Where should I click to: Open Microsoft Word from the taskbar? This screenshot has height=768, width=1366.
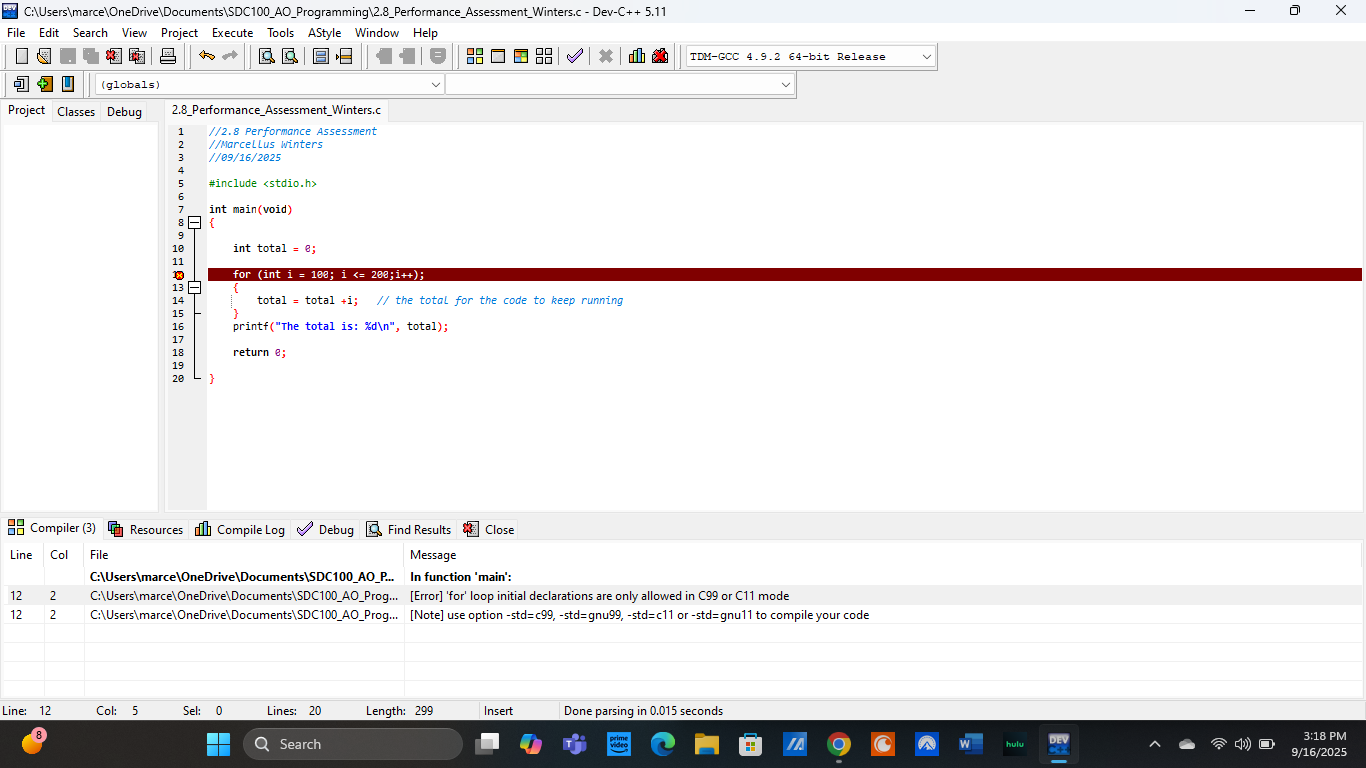tap(971, 744)
